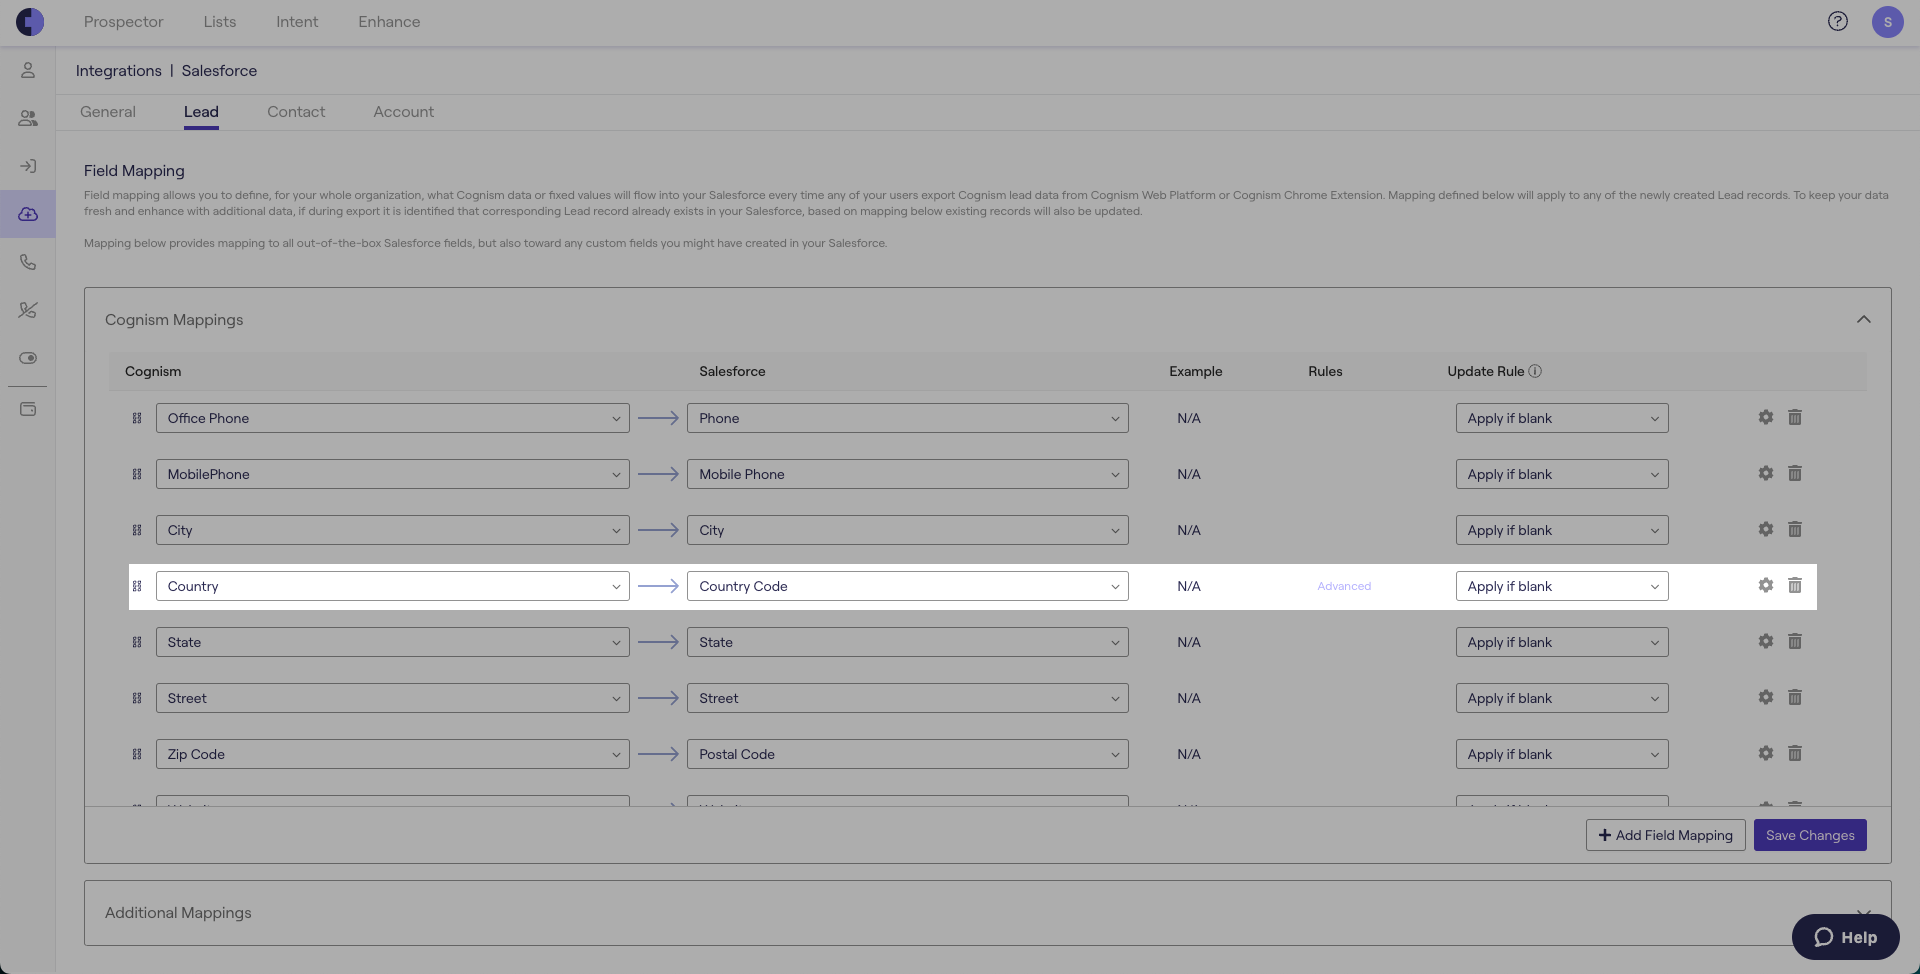
Task: Open settings gear for Street row
Action: [1766, 697]
